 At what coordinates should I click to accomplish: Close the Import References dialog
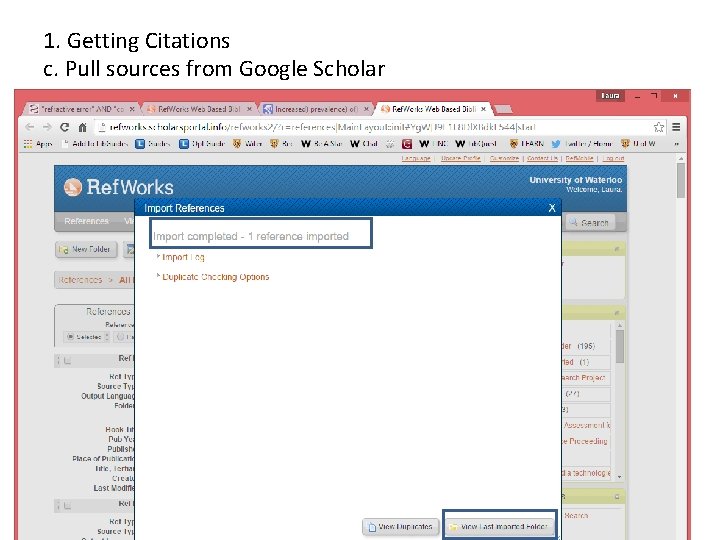[552, 208]
